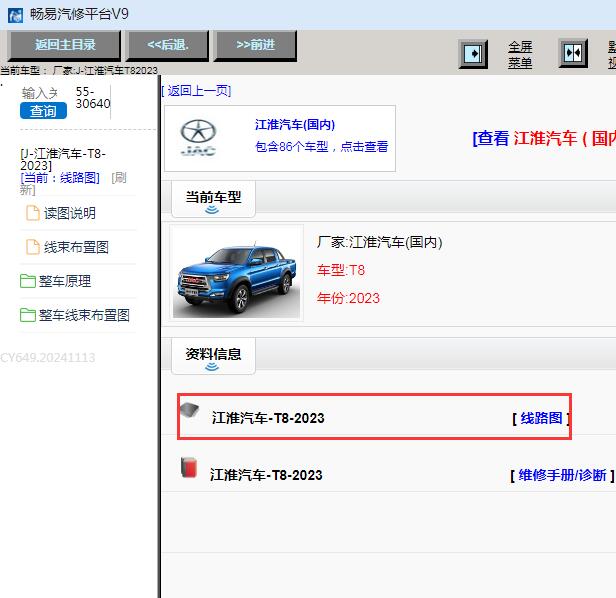Click the 当前车型 status line
Image resolution: width=616 pixels, height=598 pixels.
pyautogui.click(x=79, y=70)
